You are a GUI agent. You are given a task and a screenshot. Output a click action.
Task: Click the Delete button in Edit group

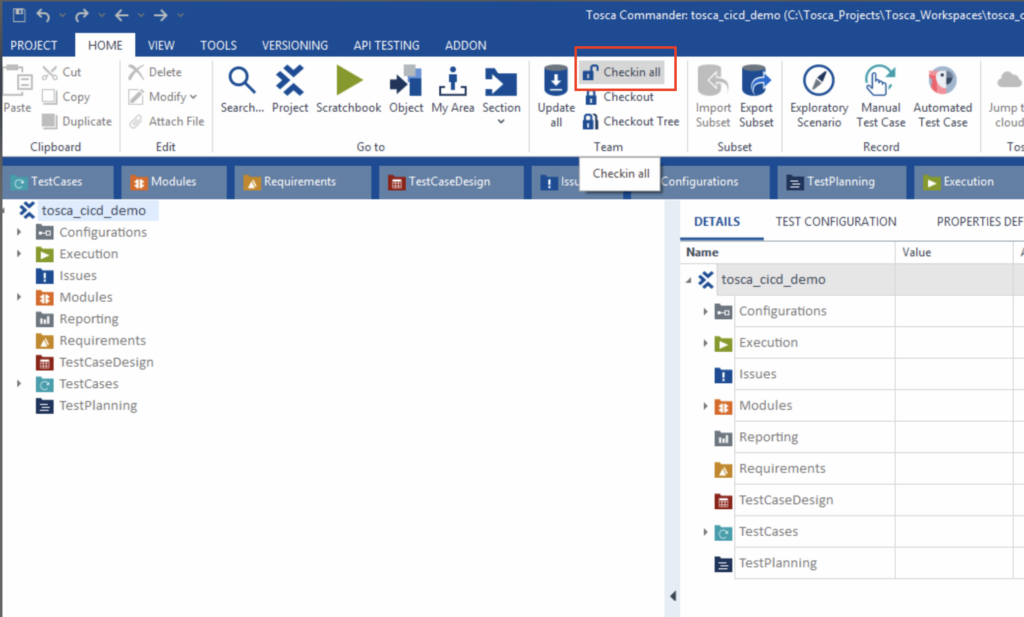click(x=155, y=72)
